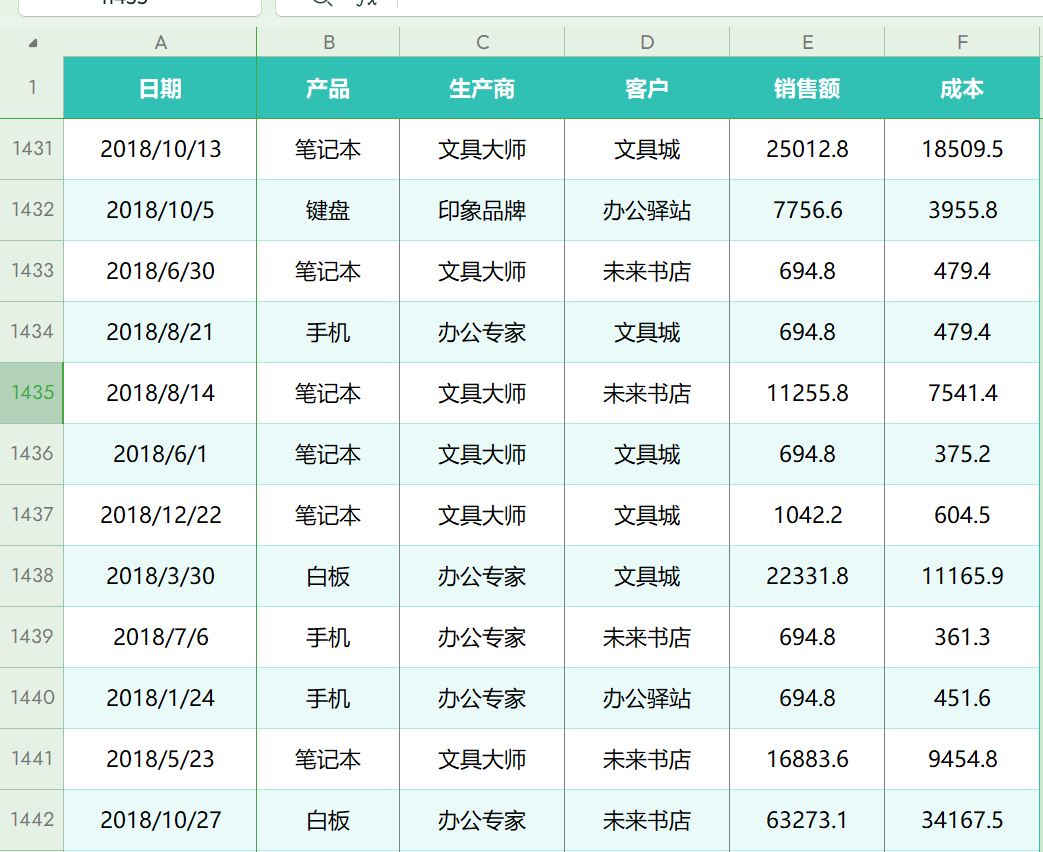Select column A header

pos(160,43)
